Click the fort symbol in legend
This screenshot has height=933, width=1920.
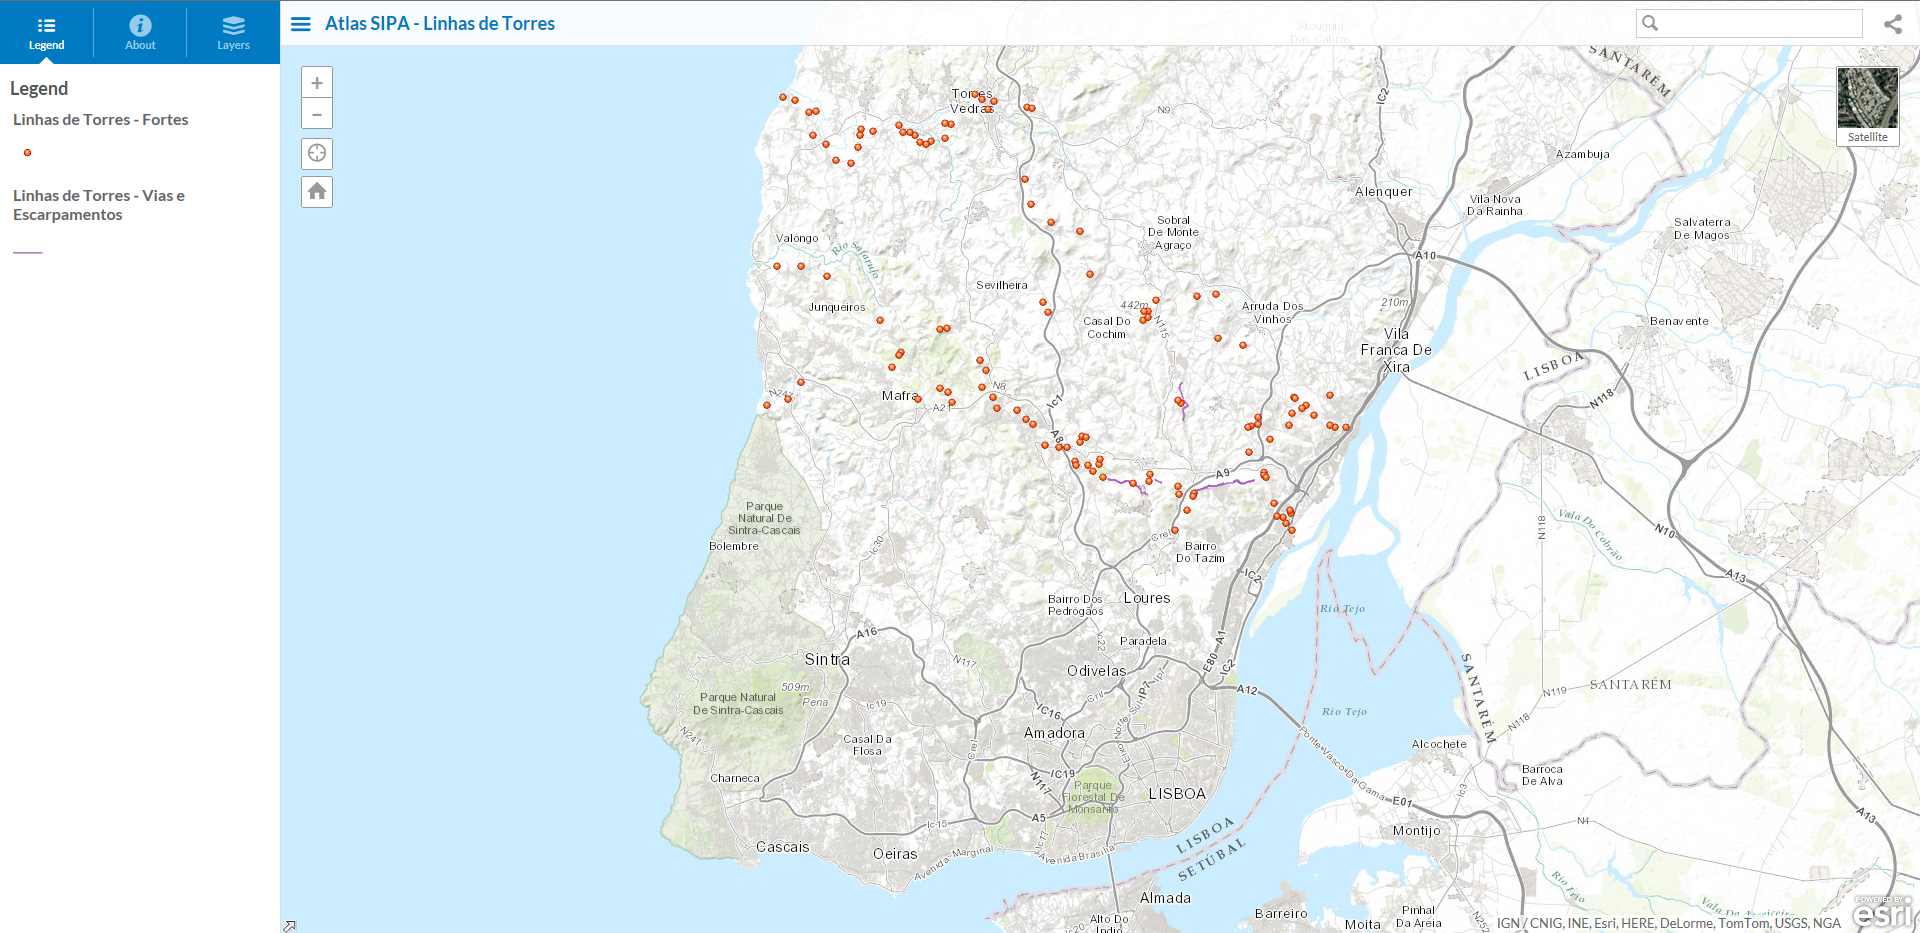click(x=27, y=152)
